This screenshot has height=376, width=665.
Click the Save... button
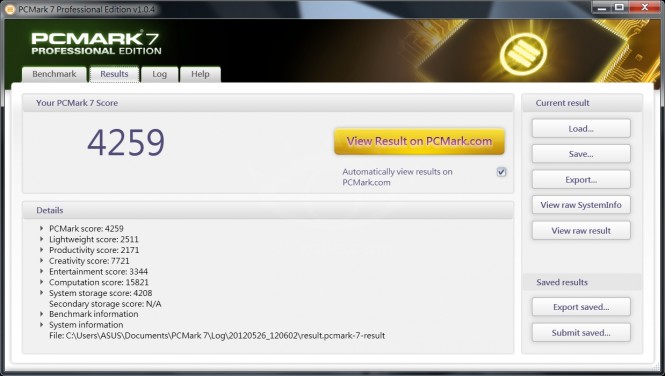[581, 154]
